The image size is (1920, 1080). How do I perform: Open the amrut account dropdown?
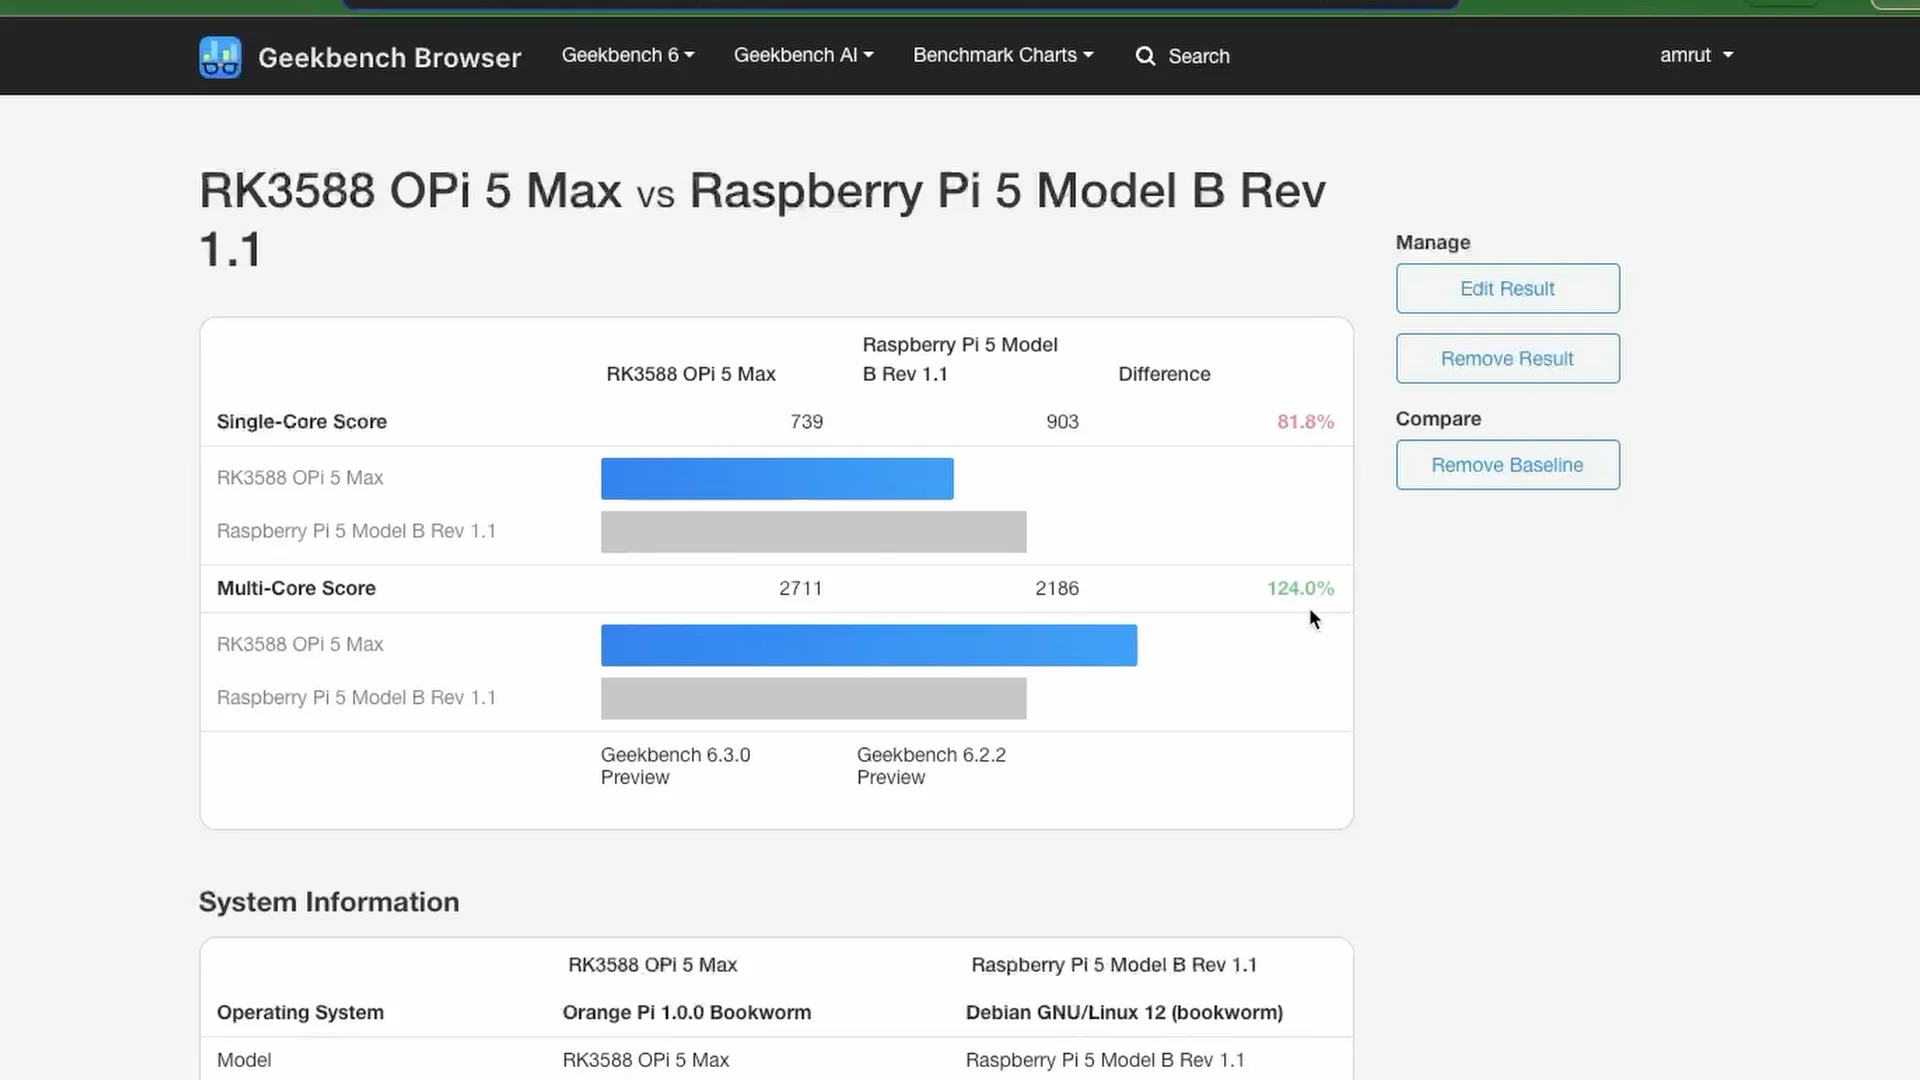1696,55
